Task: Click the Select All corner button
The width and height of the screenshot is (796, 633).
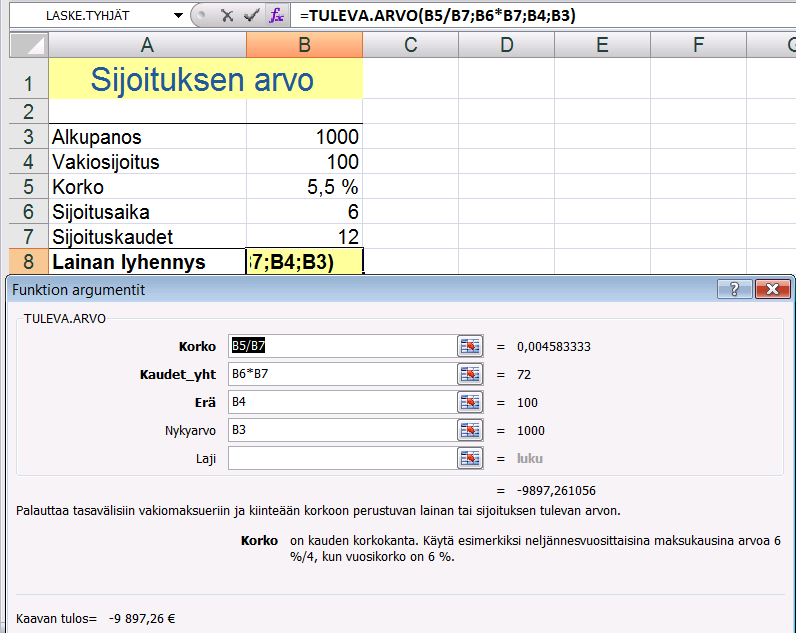Action: click(x=29, y=45)
